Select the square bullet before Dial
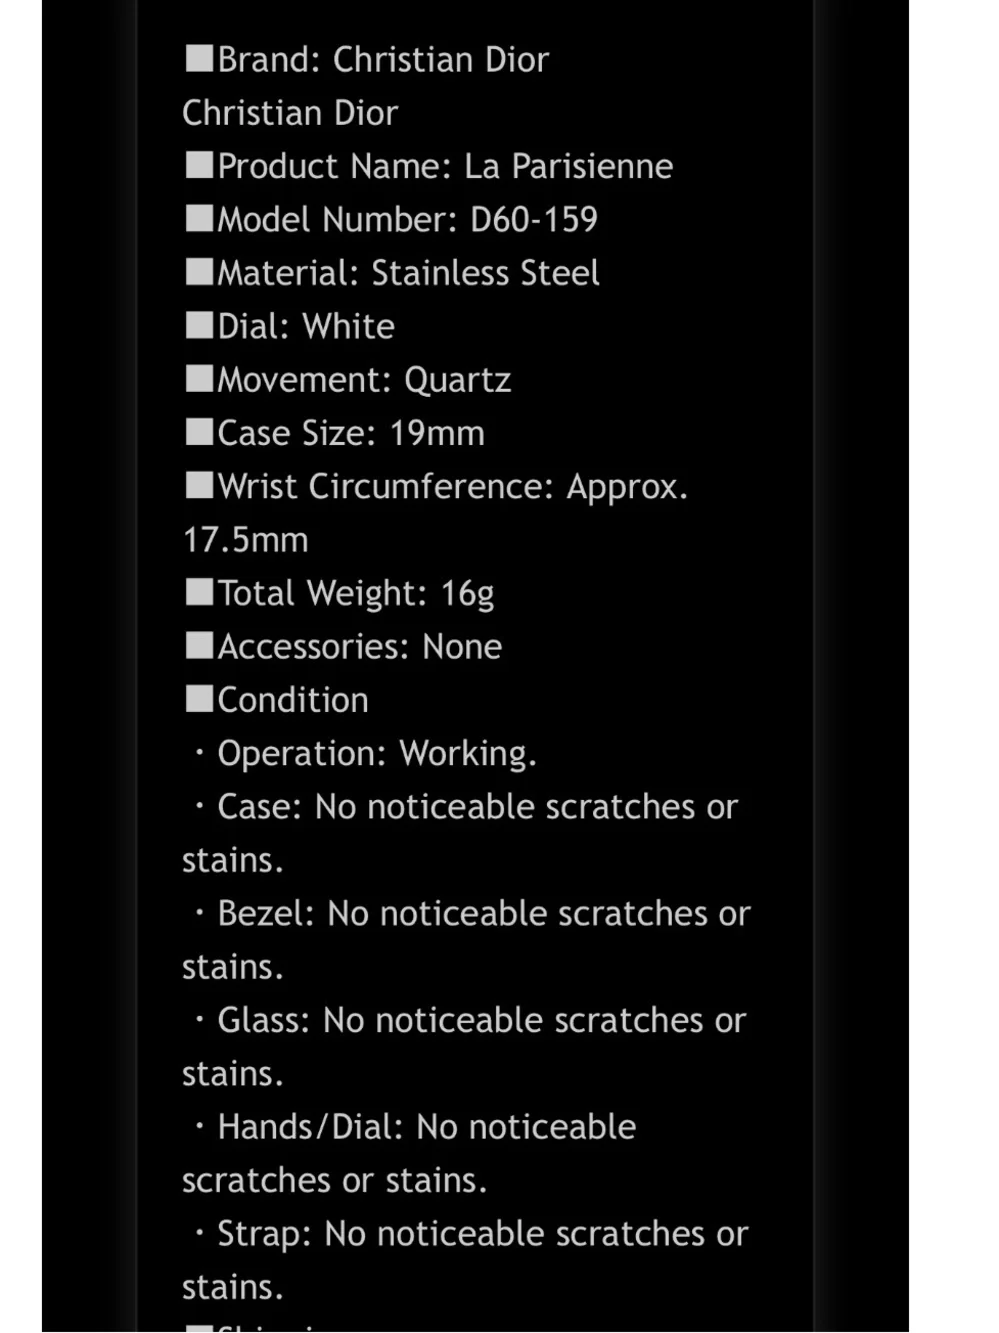Screen dimensions: 999x1333 coord(199,325)
